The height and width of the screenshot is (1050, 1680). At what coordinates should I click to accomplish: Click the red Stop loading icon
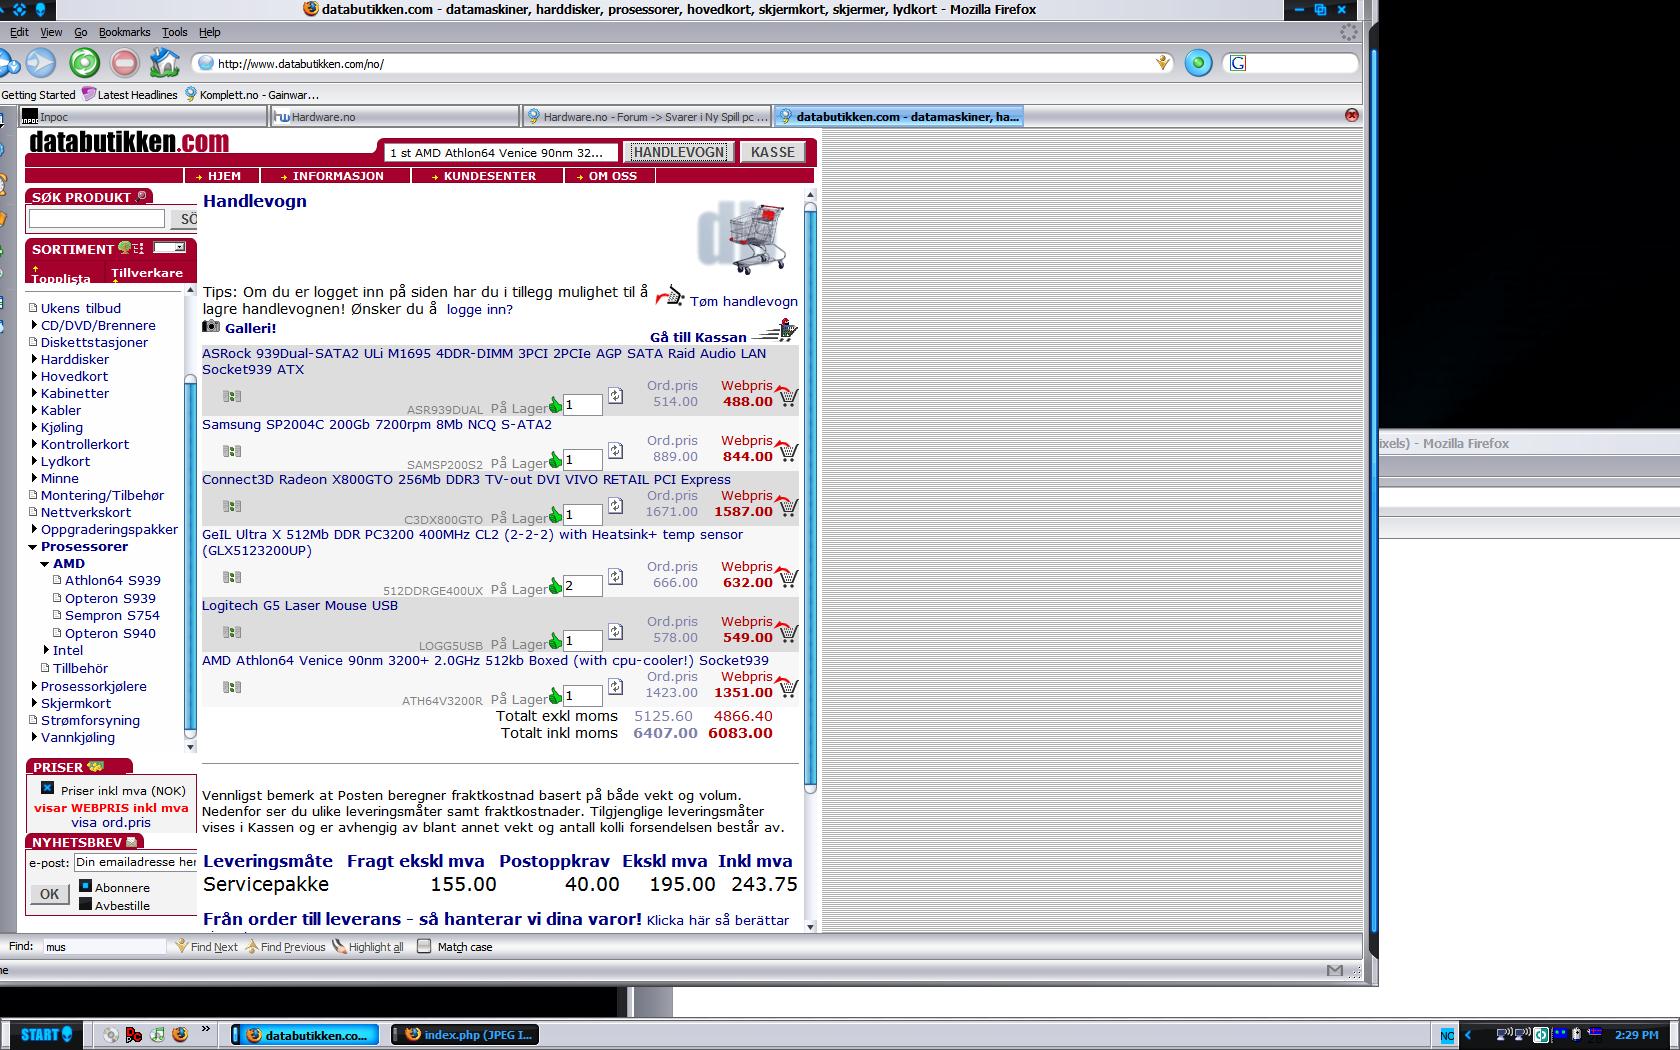click(x=124, y=63)
